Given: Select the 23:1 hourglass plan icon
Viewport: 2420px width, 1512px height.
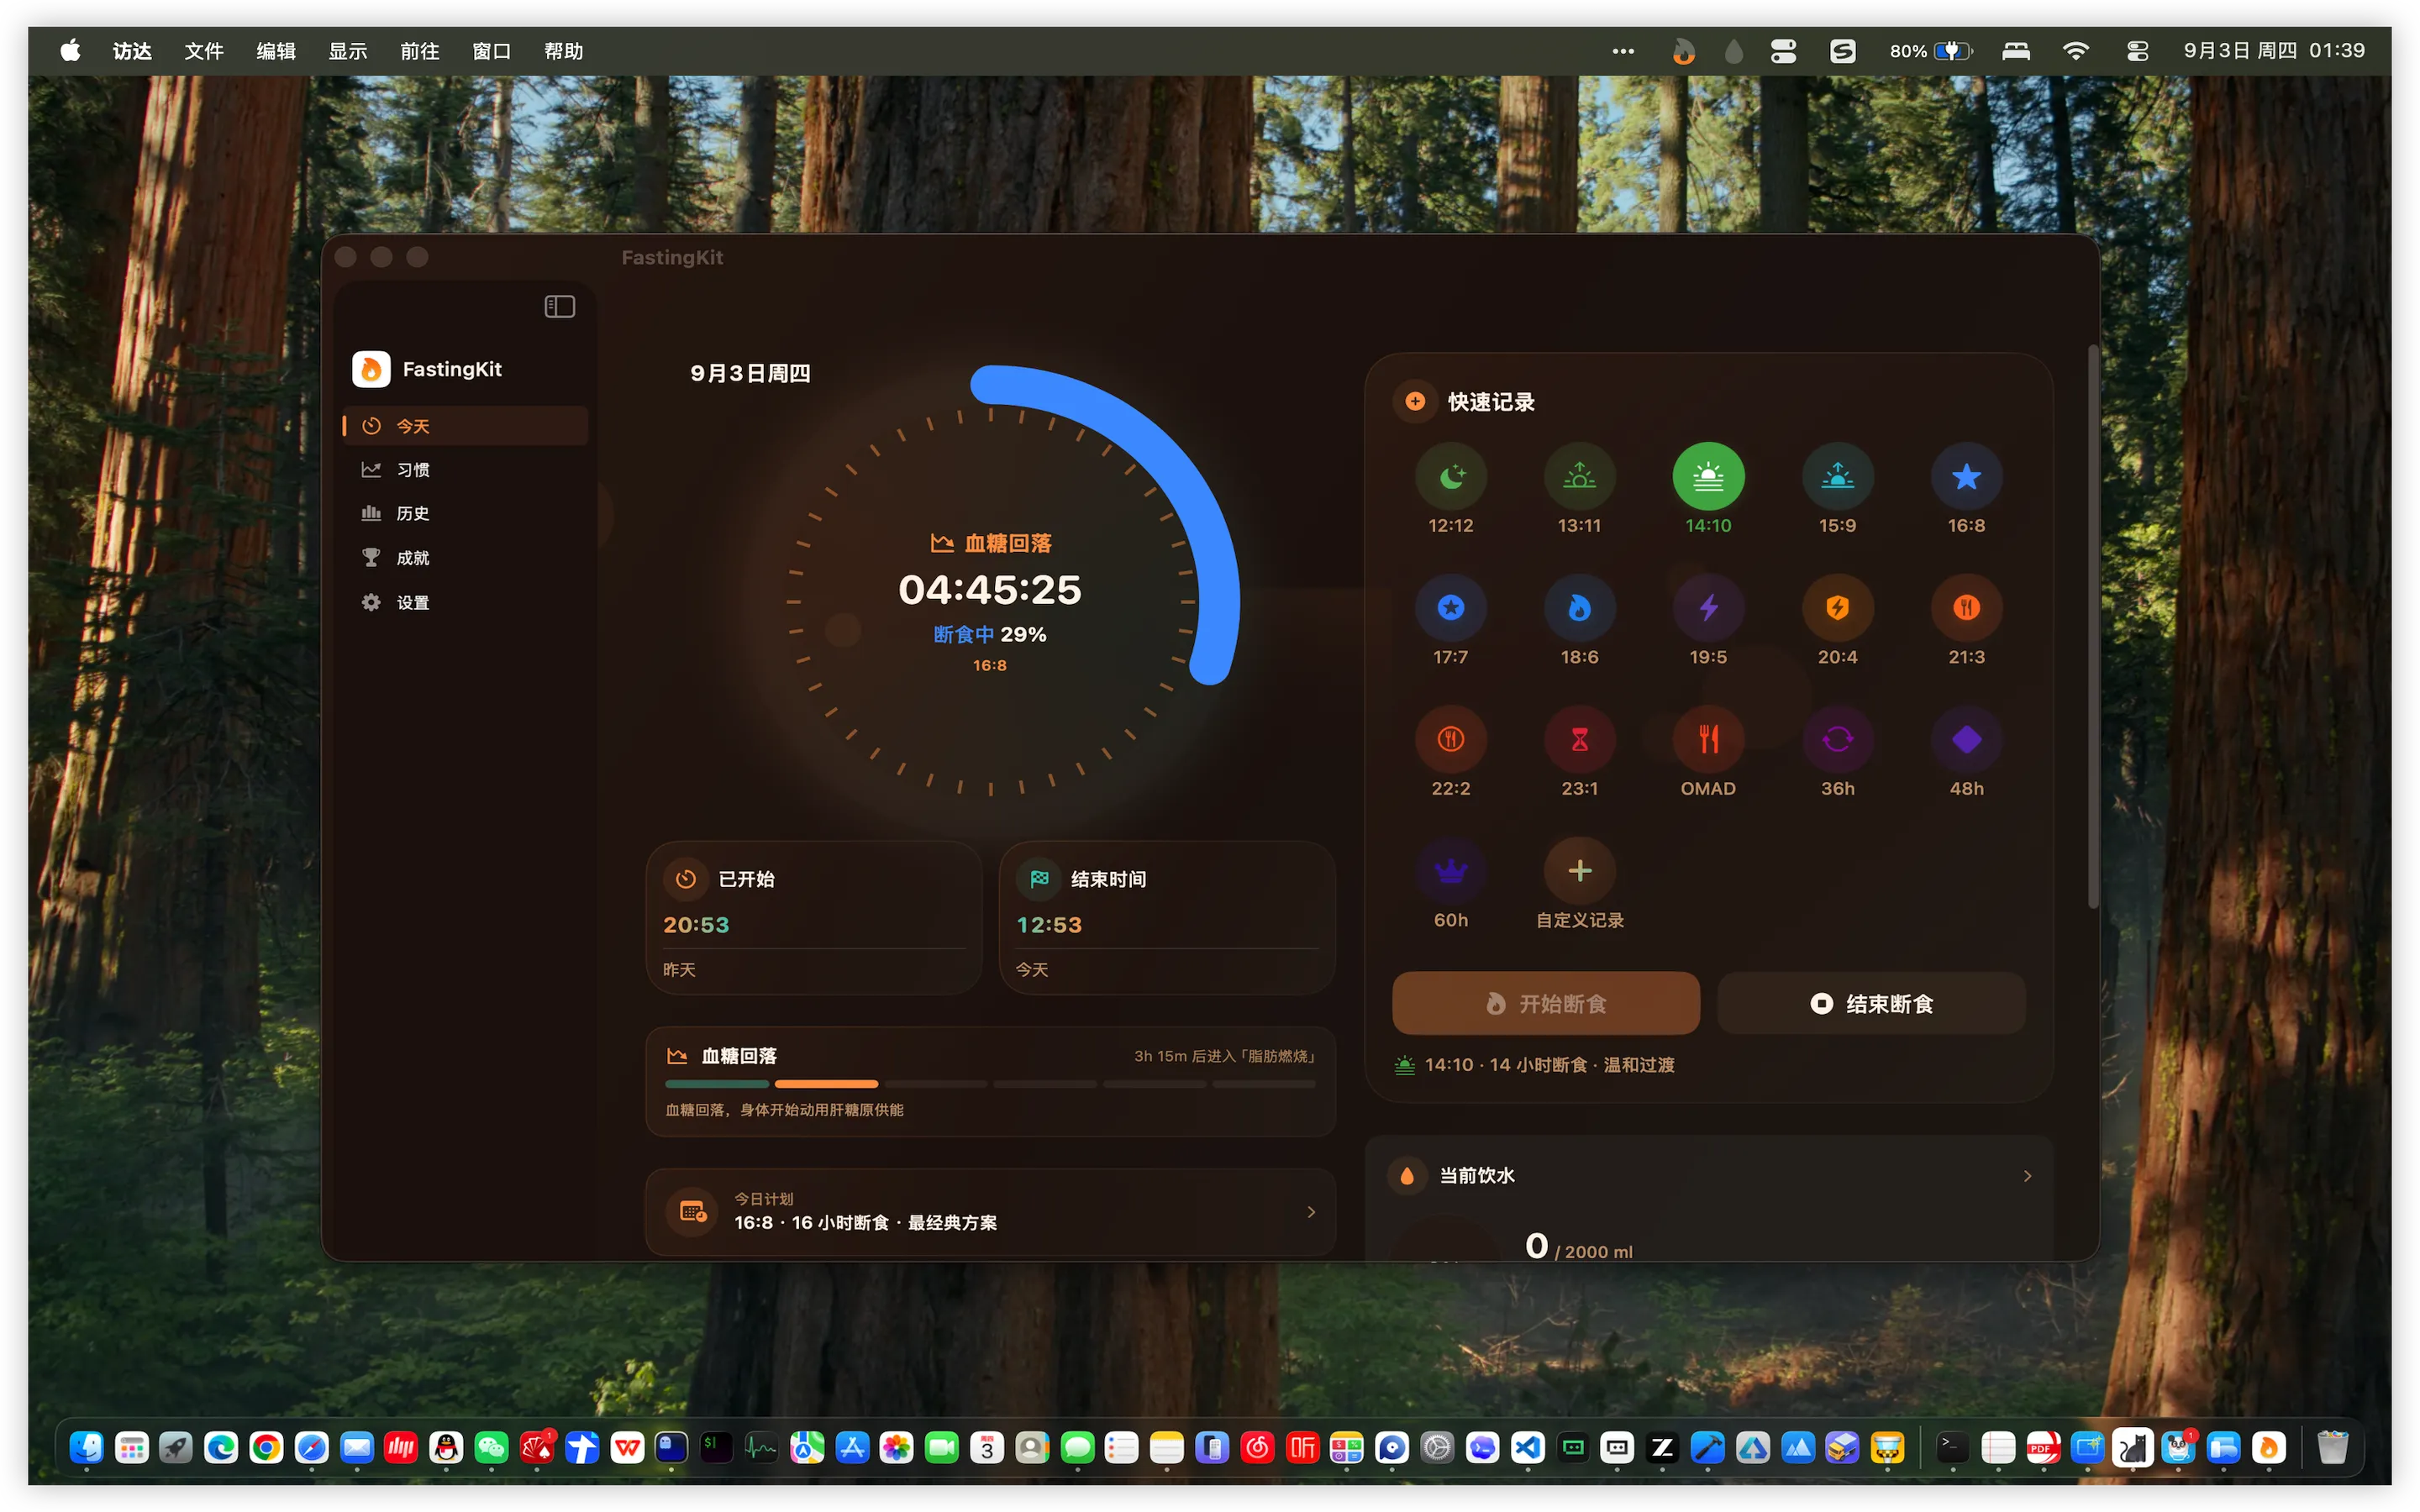Looking at the screenshot, I should [1579, 740].
